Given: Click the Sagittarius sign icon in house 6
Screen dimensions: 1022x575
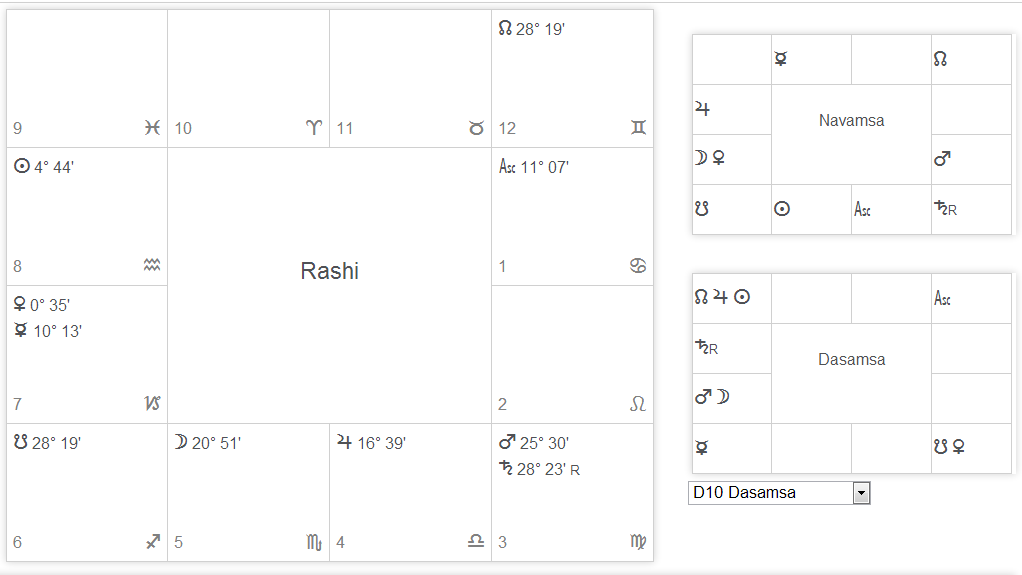Looking at the screenshot, I should pos(152,542).
